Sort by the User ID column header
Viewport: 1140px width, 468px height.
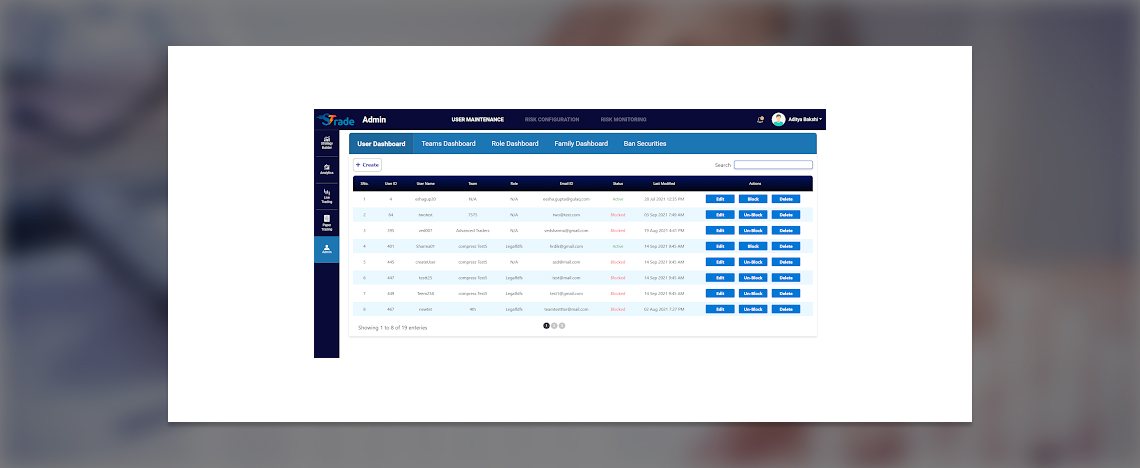[390, 184]
